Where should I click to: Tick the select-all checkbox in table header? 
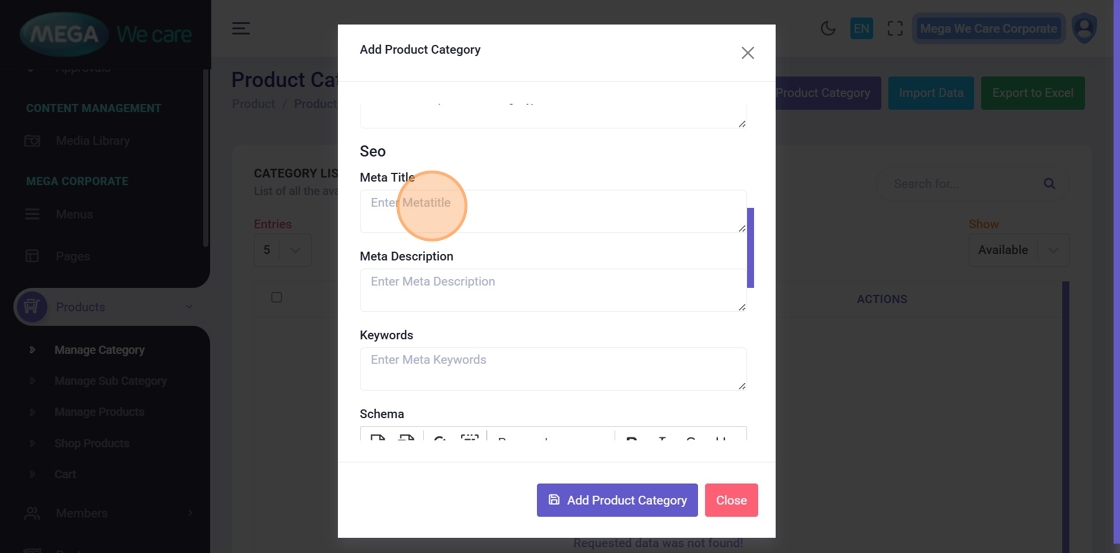[x=277, y=297]
